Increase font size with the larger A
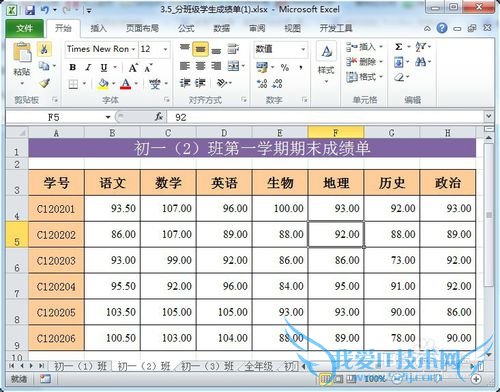Image resolution: width=500 pixels, height=392 pixels. point(133,68)
